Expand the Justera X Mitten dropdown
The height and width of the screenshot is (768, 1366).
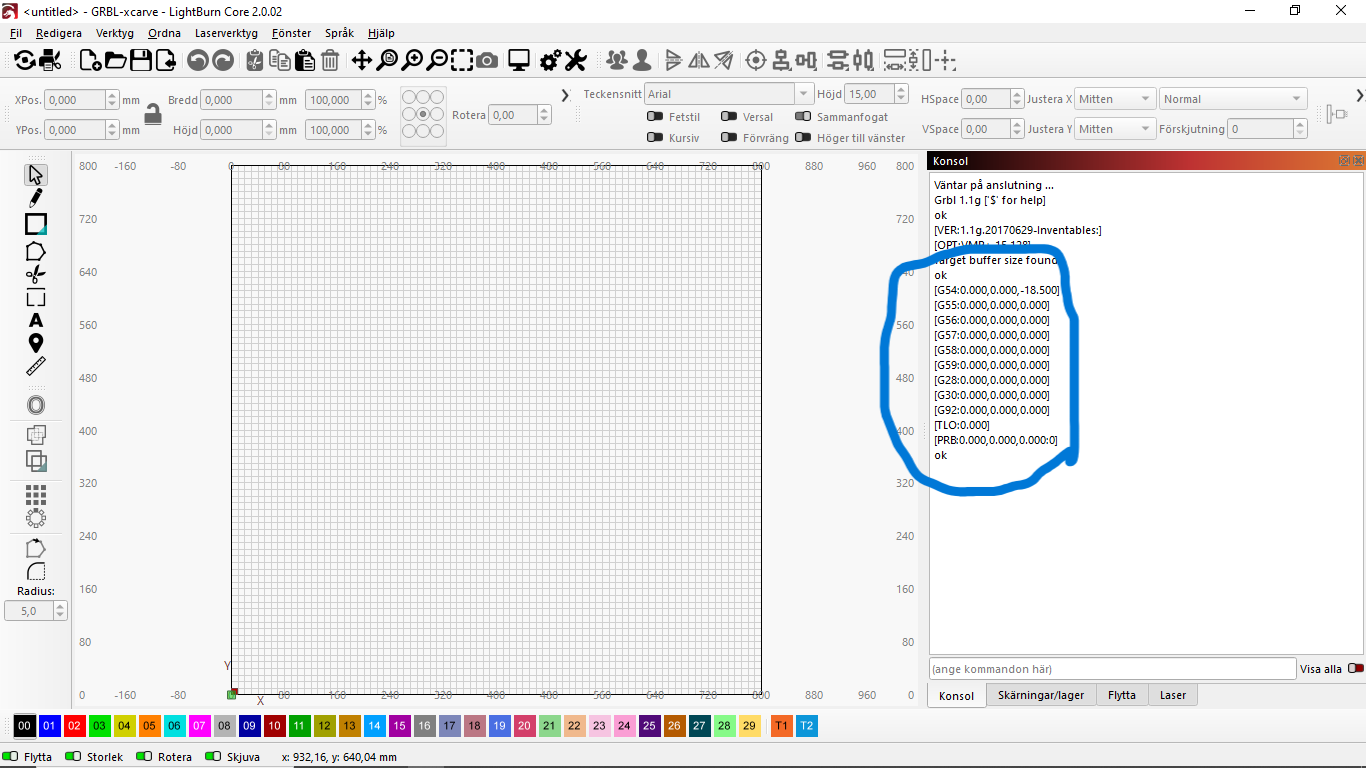click(x=1115, y=99)
